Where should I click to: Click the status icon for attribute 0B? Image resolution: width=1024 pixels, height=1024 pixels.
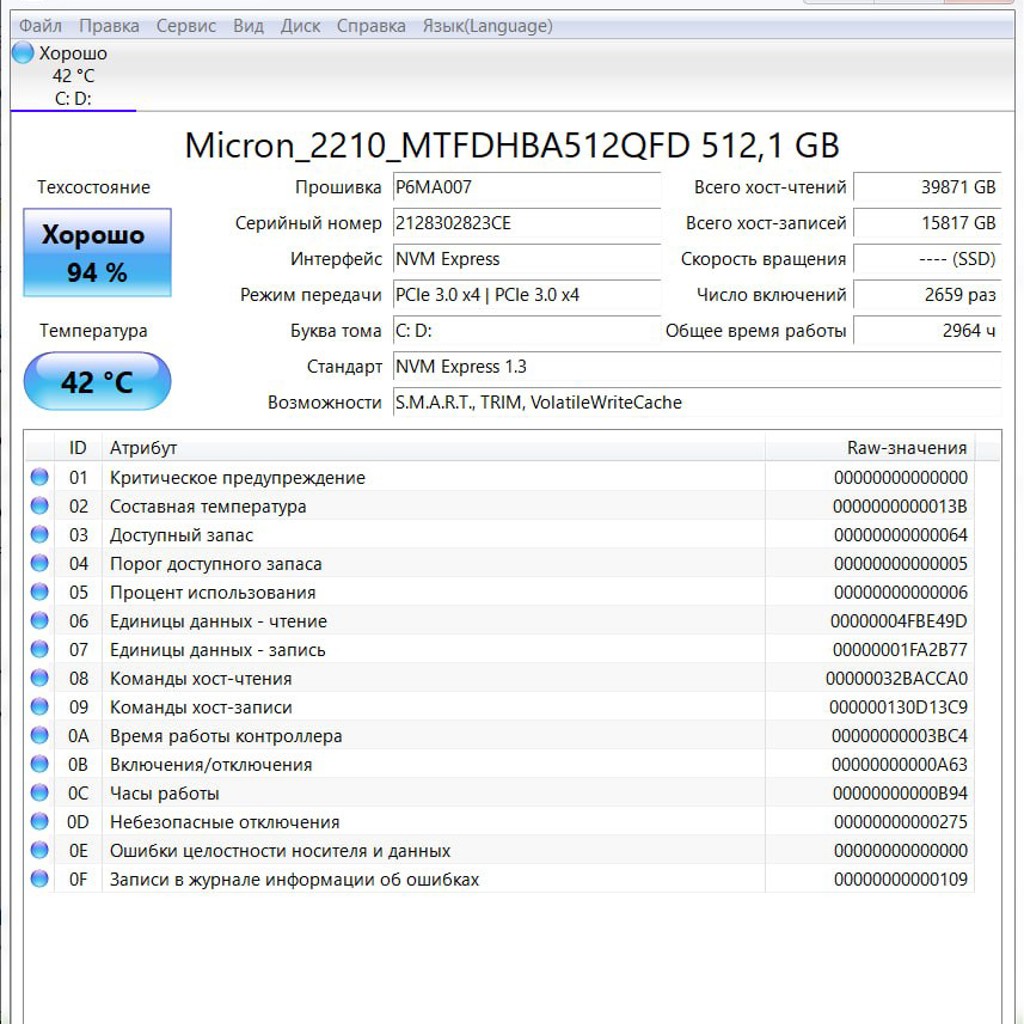40,764
